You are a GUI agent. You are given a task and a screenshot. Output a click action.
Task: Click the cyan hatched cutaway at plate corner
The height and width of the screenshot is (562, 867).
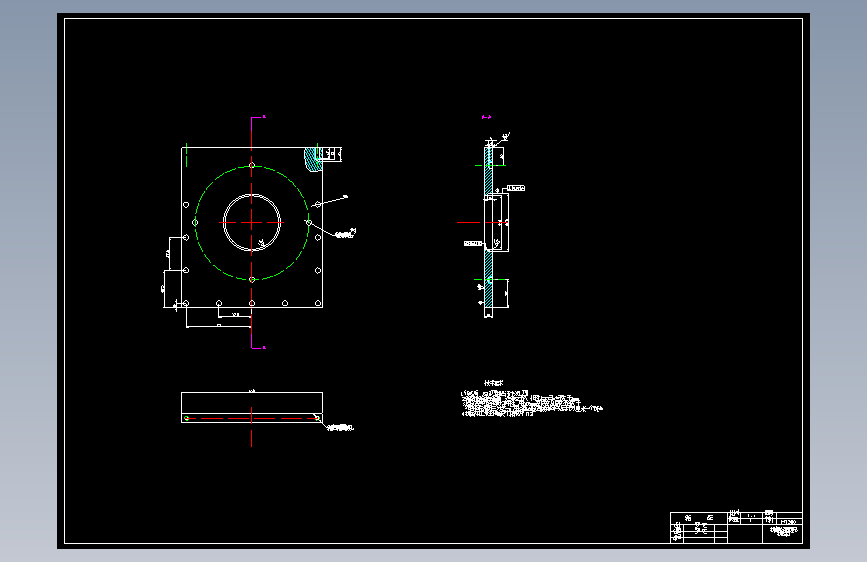pos(312,159)
